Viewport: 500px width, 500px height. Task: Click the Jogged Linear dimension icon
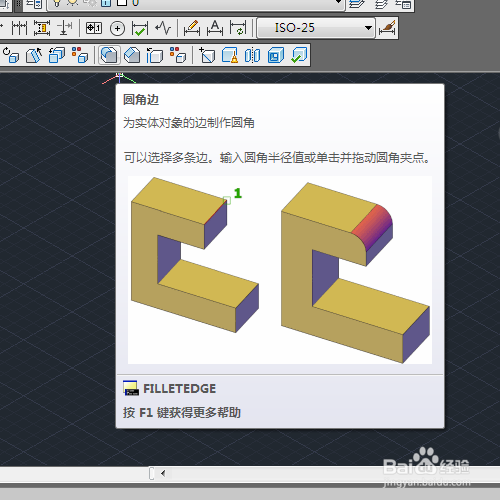tap(163, 28)
